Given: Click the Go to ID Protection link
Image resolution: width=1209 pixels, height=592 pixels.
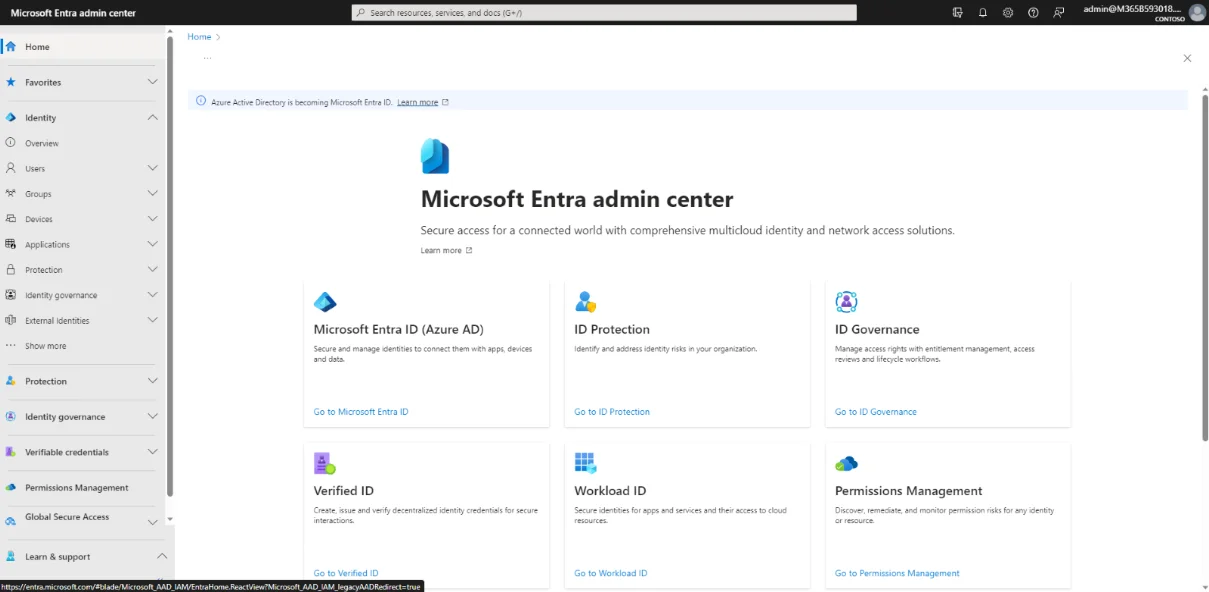Looking at the screenshot, I should click(x=611, y=412).
